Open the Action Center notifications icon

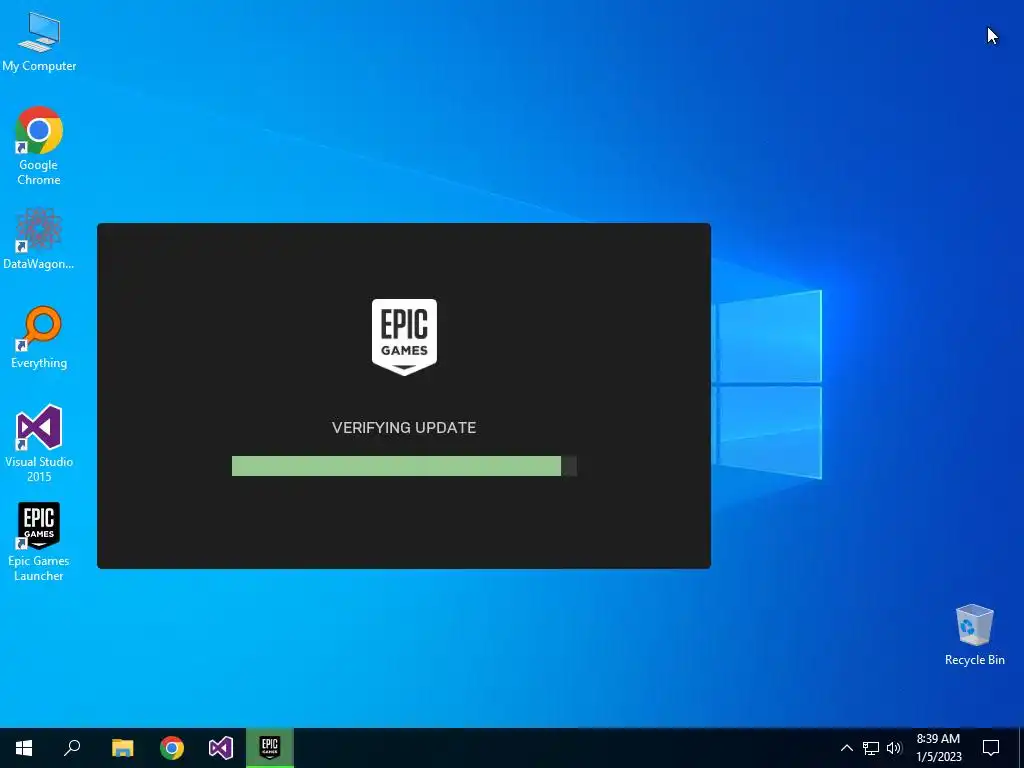pos(991,748)
